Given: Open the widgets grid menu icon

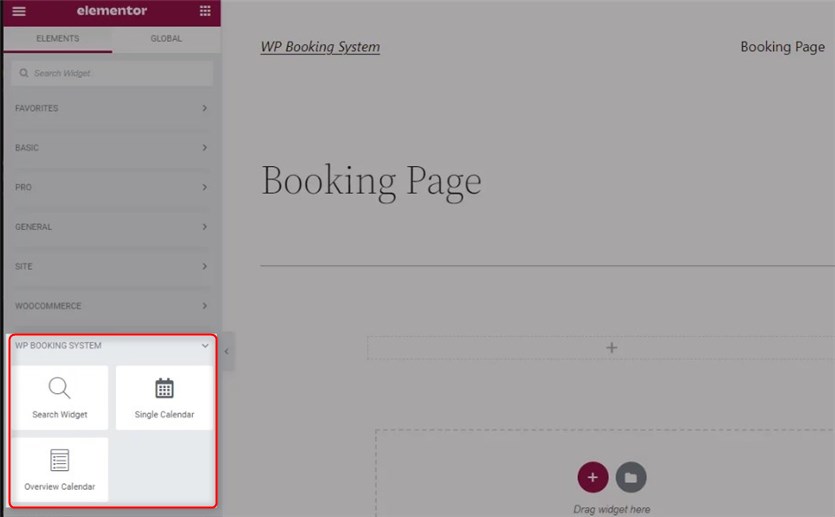Looking at the screenshot, I should [205, 11].
